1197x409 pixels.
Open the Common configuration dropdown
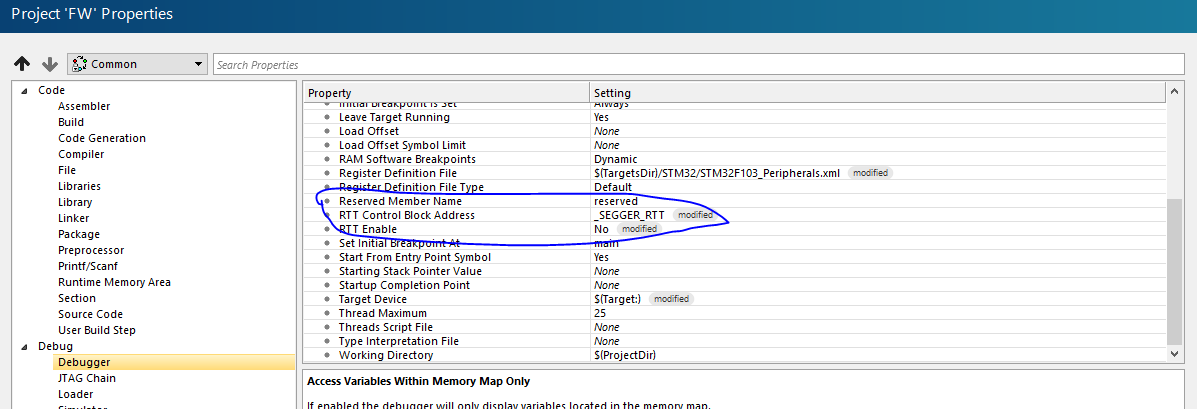tap(137, 64)
